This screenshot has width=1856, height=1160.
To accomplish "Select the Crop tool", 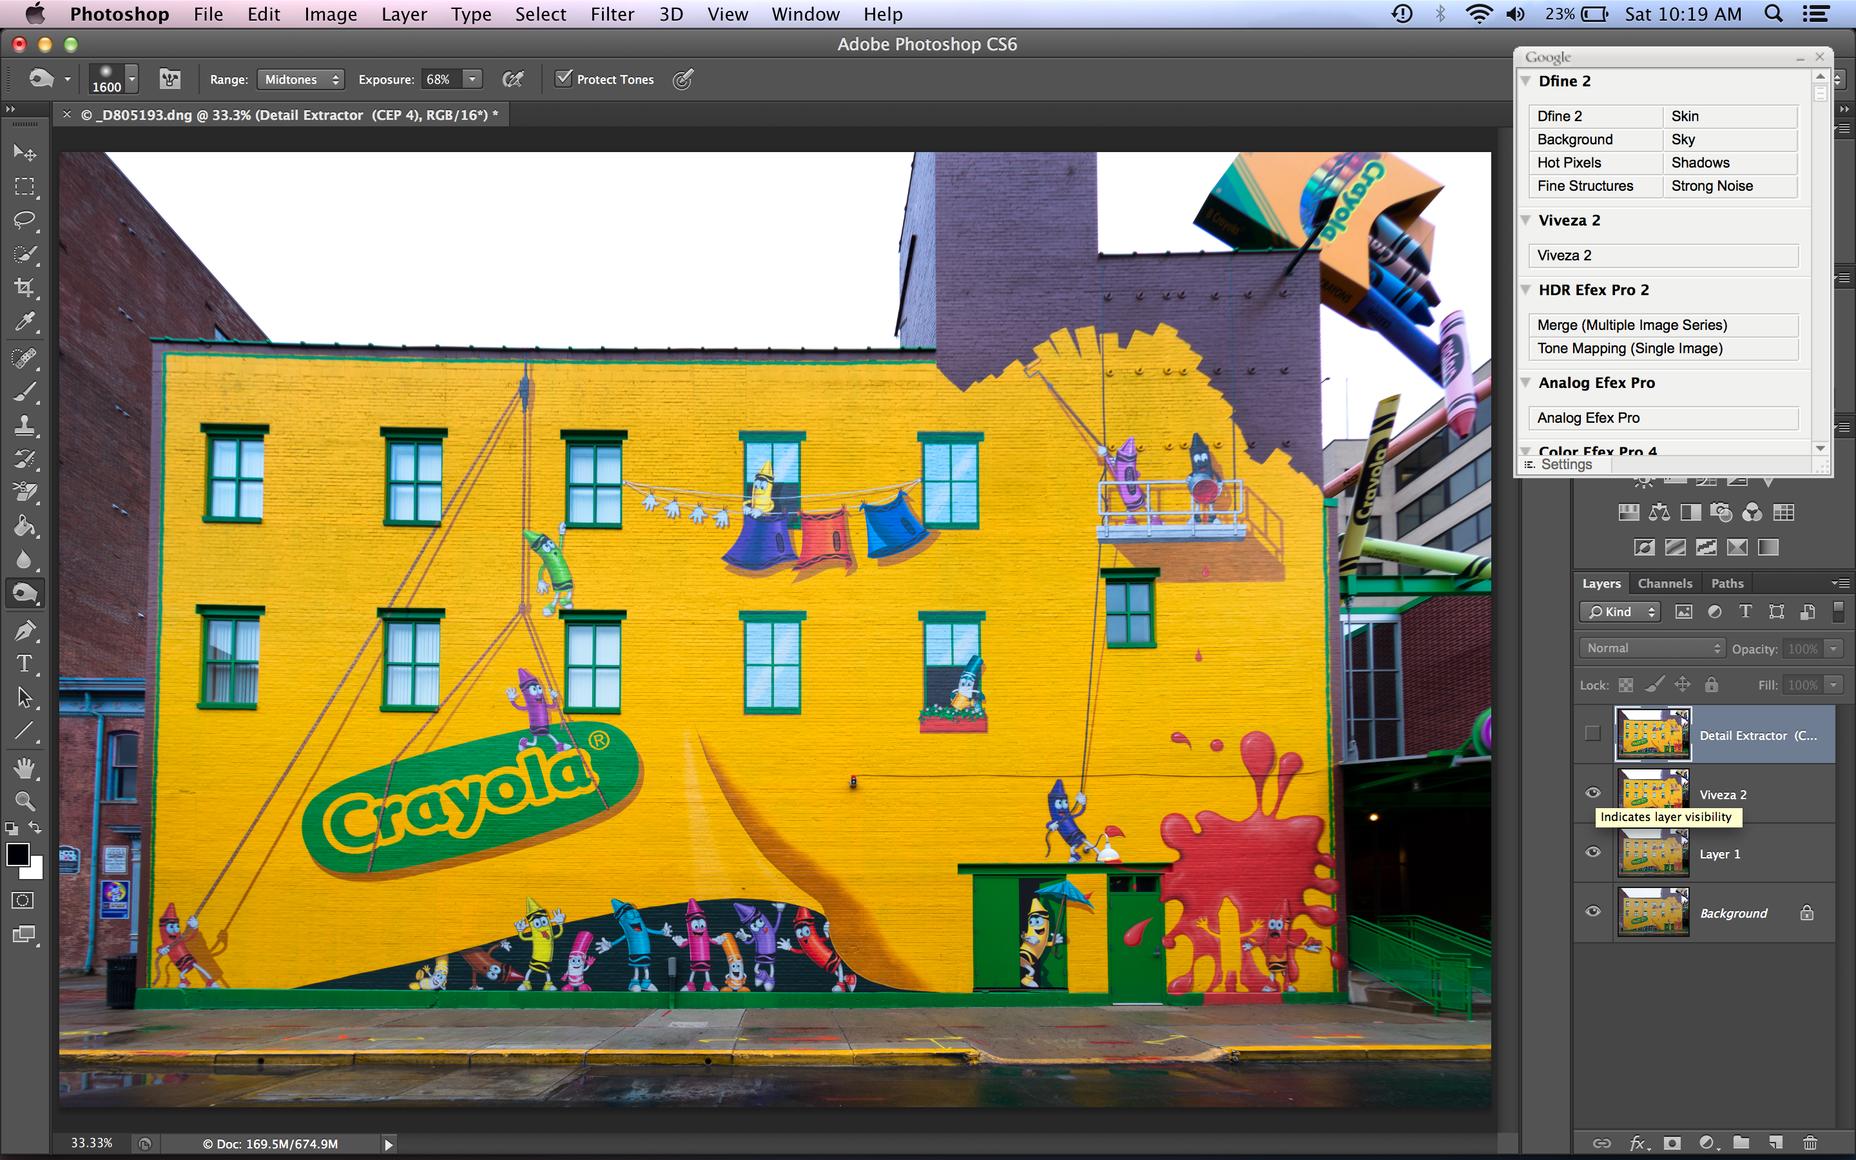I will tap(24, 288).
